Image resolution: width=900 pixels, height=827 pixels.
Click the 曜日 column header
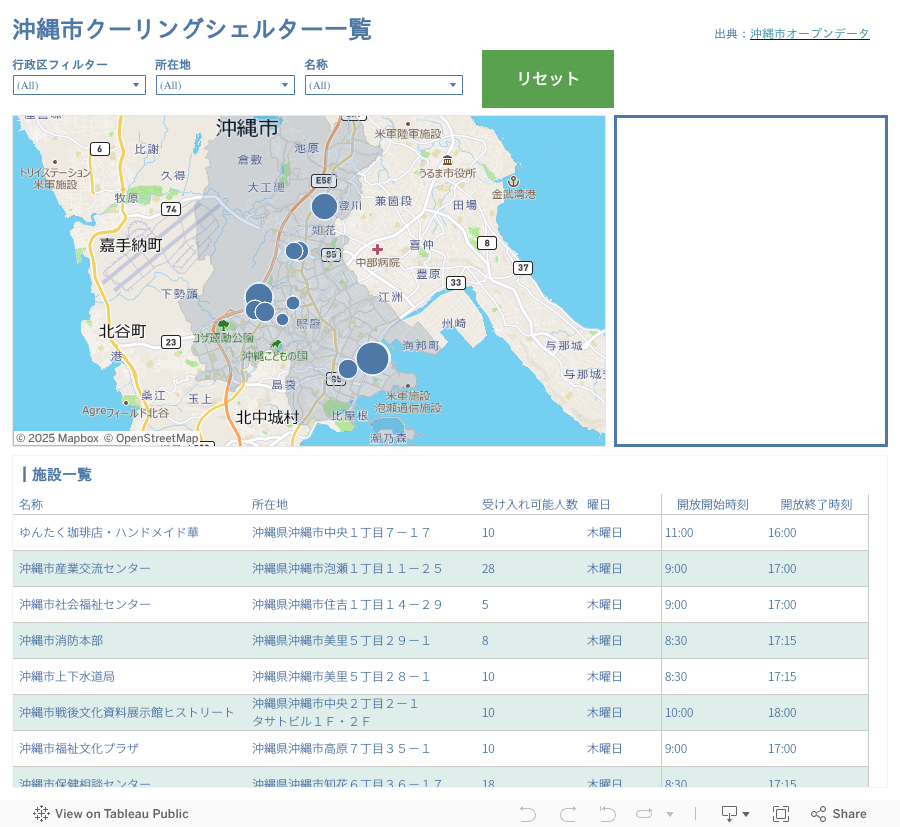[599, 504]
